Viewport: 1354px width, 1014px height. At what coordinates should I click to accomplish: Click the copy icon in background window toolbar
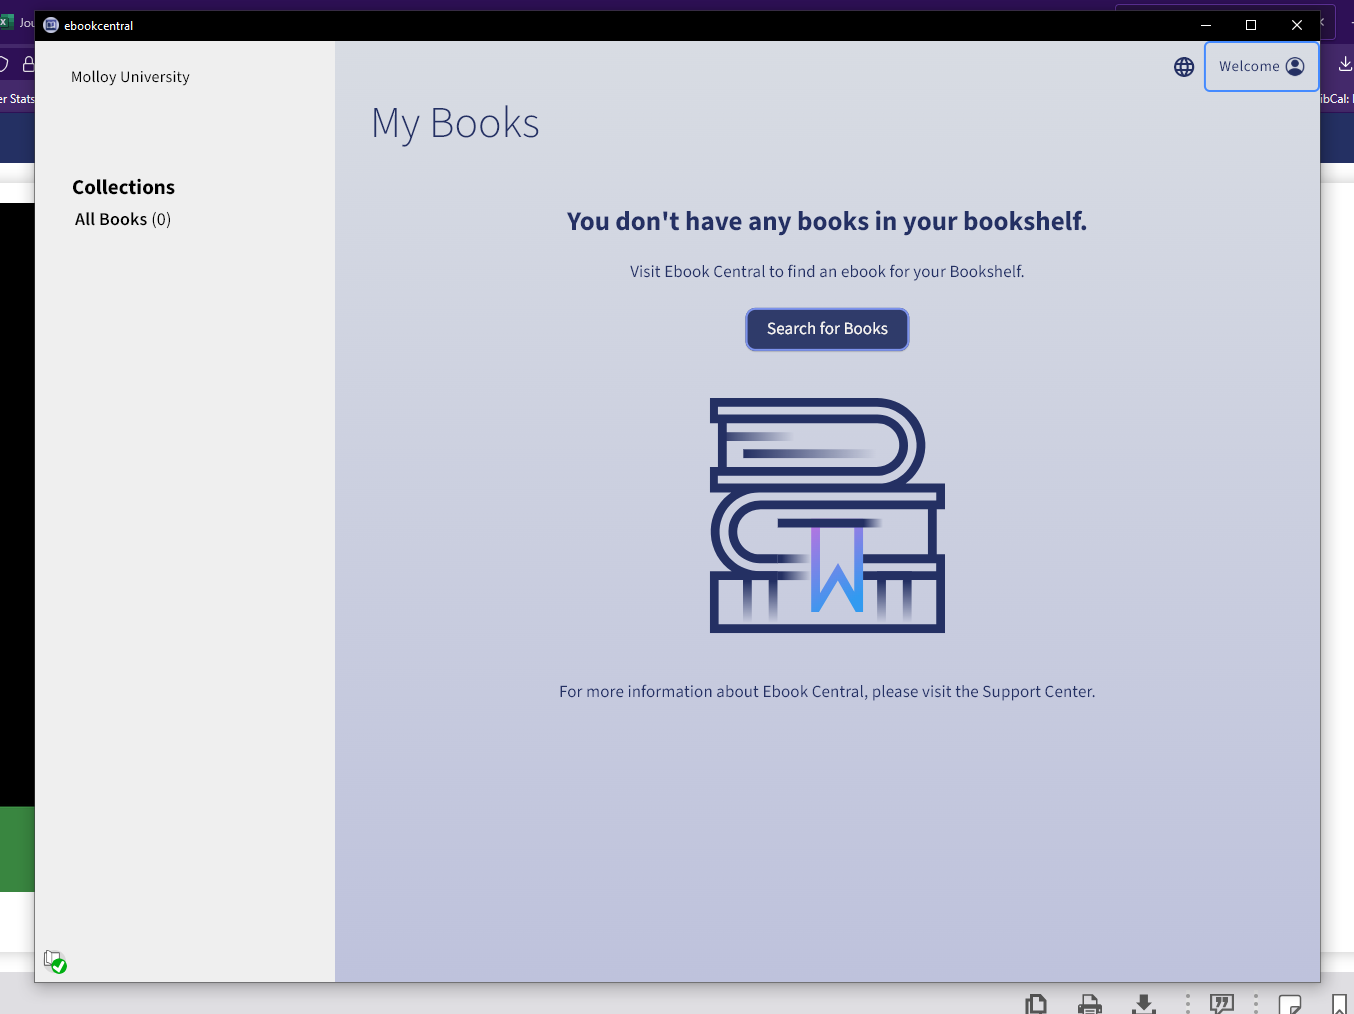click(1036, 1003)
